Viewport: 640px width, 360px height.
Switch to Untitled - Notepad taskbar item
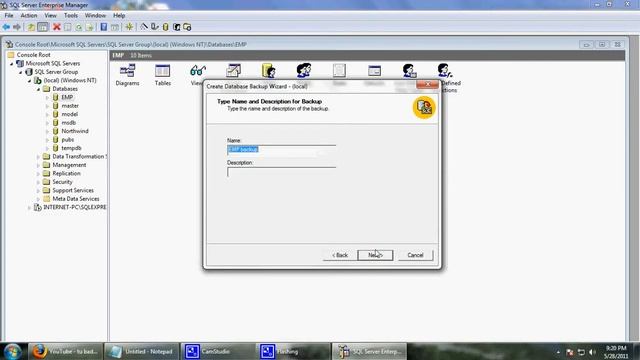[141, 351]
